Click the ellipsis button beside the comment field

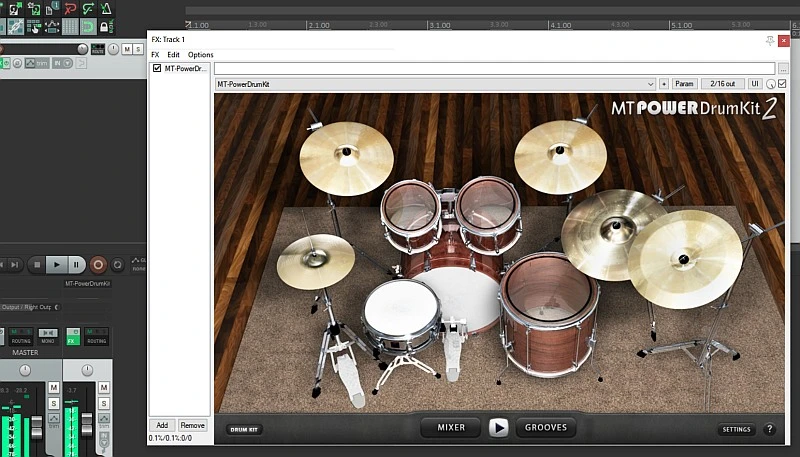[x=783, y=68]
